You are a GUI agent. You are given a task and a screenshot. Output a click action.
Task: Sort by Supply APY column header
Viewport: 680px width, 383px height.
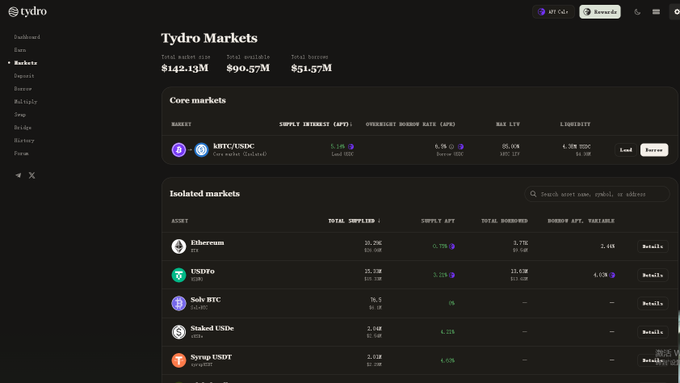438,221
